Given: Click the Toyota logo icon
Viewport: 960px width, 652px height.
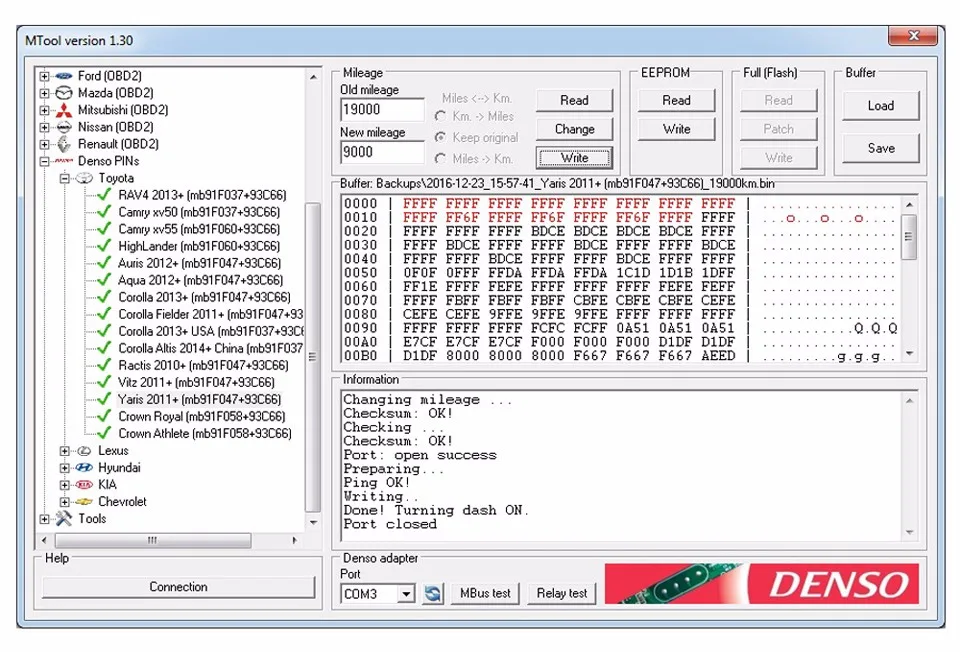Looking at the screenshot, I should [x=84, y=178].
